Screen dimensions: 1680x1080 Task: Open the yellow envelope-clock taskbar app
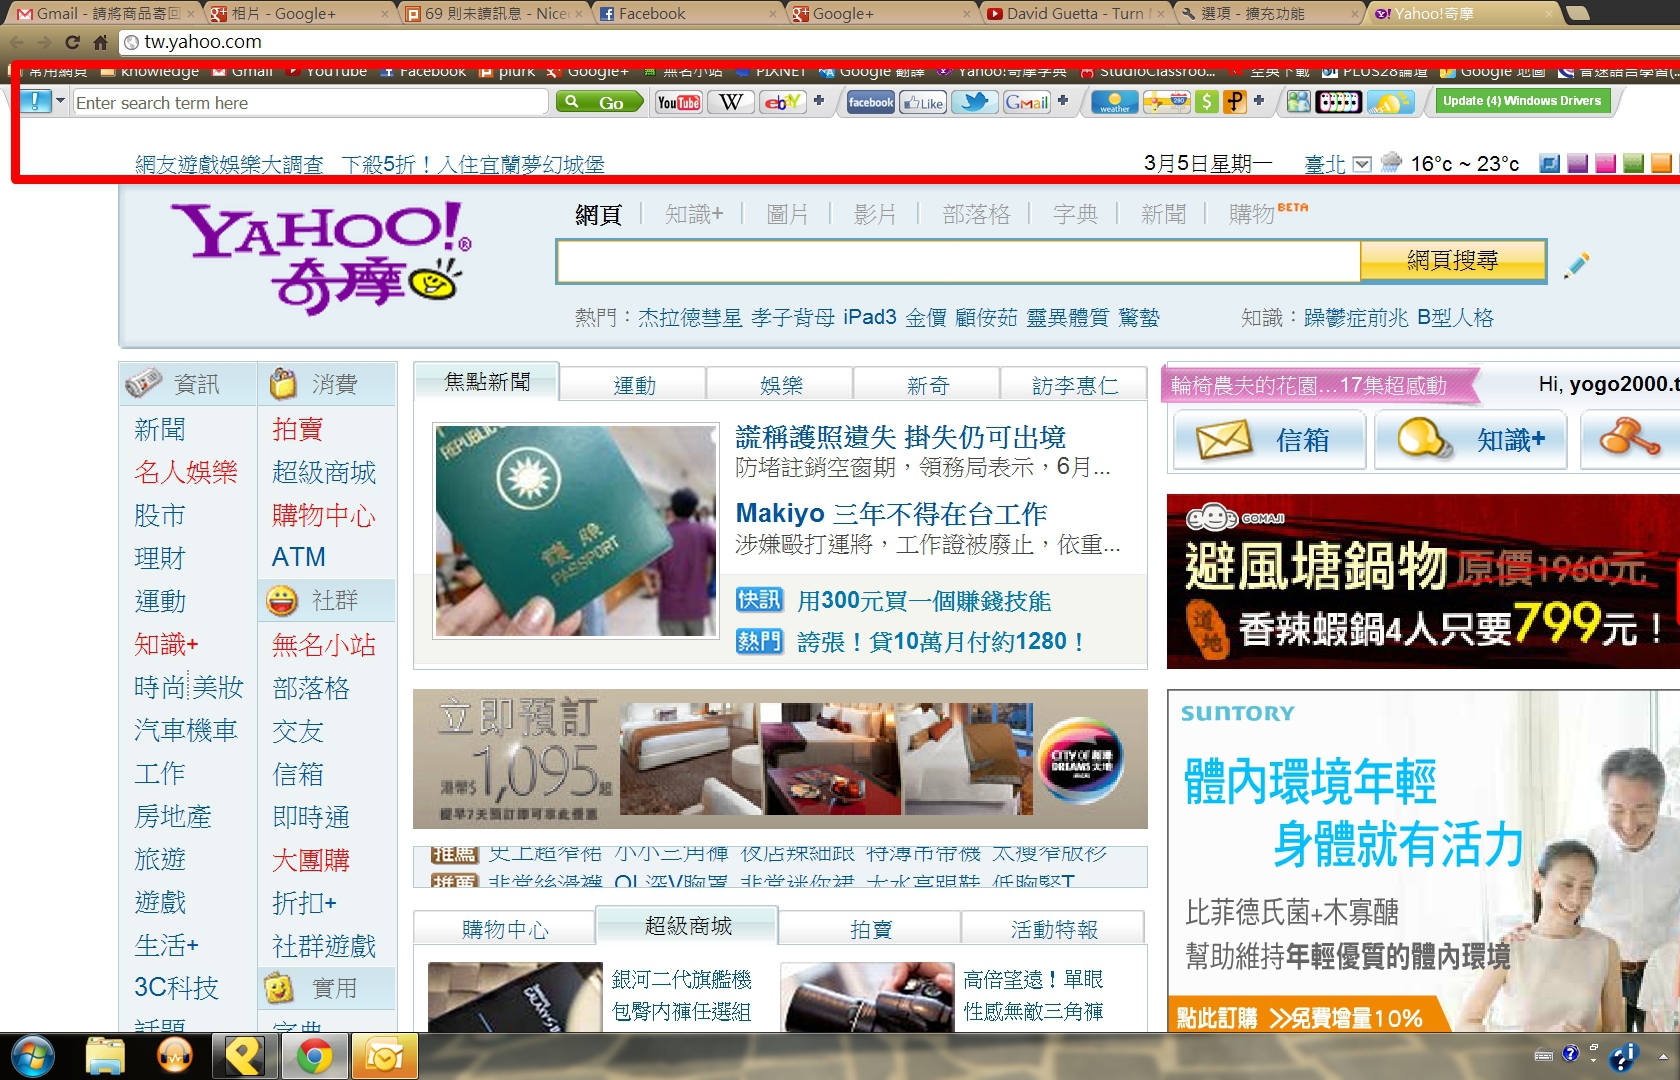(x=384, y=1056)
